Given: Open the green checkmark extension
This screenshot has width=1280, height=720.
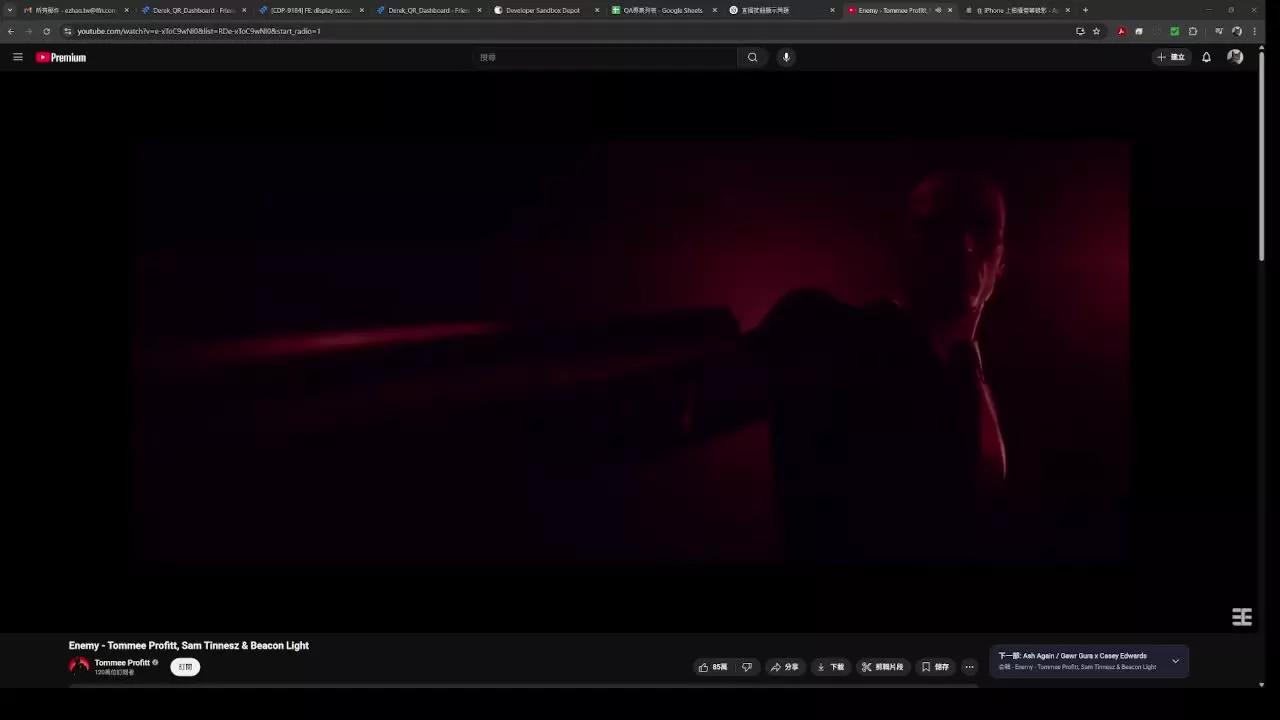Looking at the screenshot, I should 1174,31.
